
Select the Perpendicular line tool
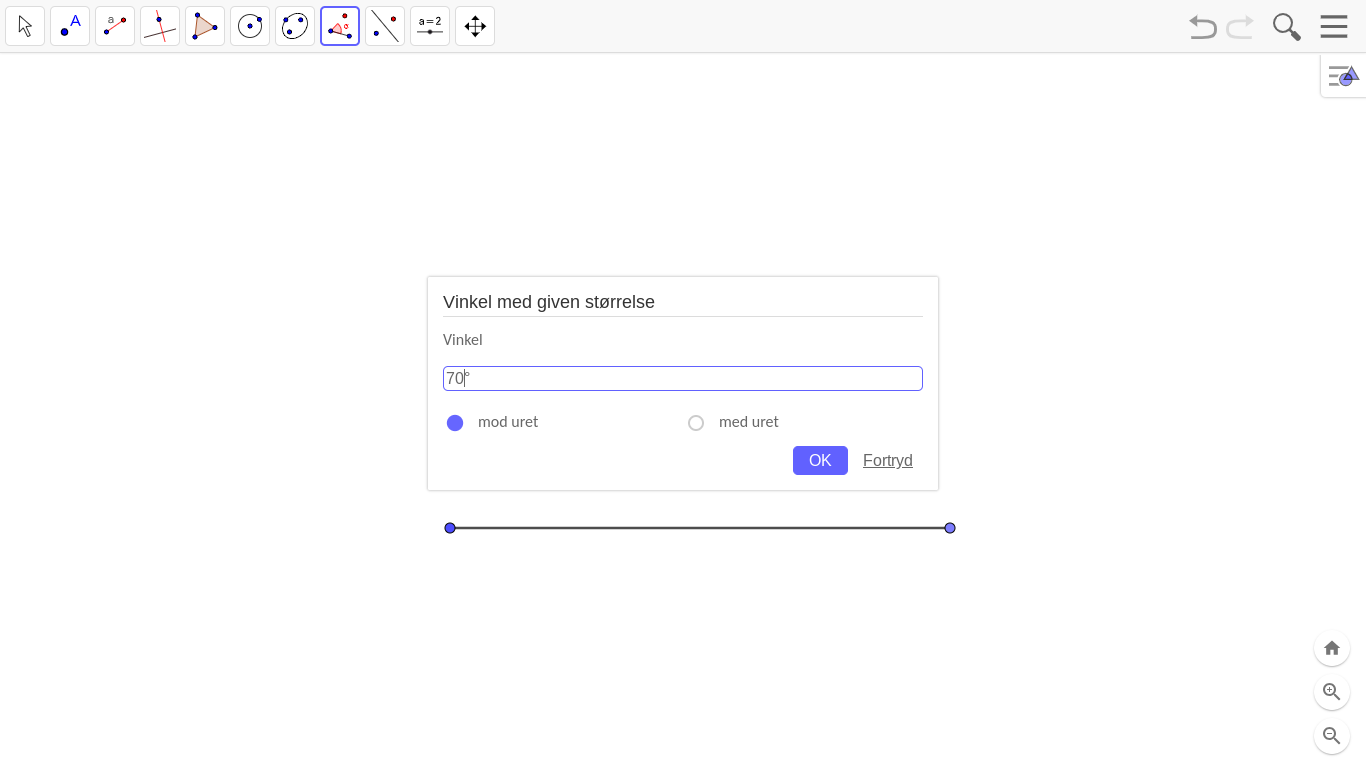[x=160, y=26]
